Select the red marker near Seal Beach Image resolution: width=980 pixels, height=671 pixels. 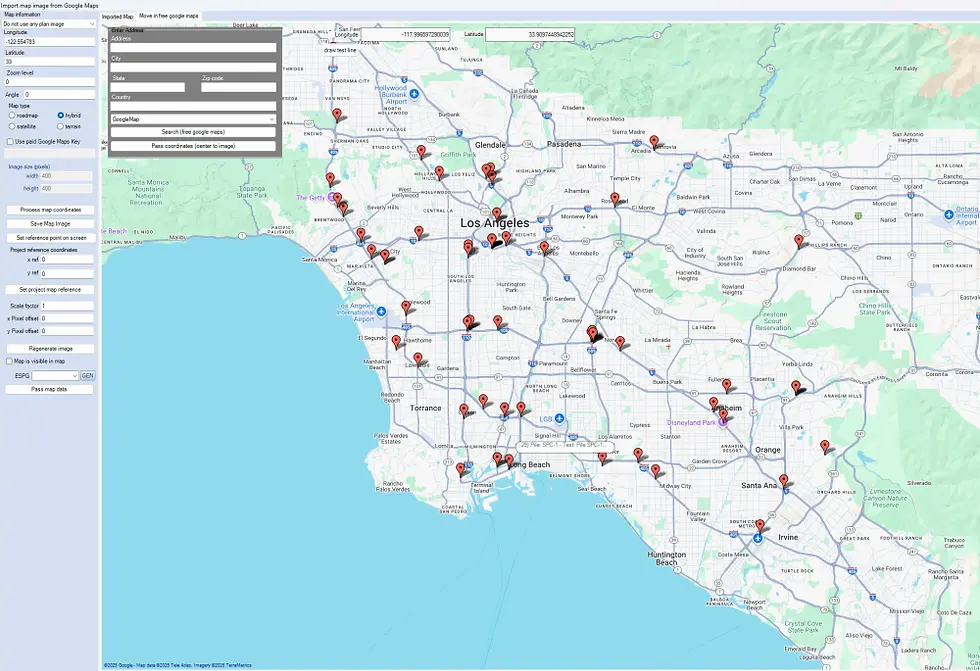pyautogui.click(x=602, y=458)
